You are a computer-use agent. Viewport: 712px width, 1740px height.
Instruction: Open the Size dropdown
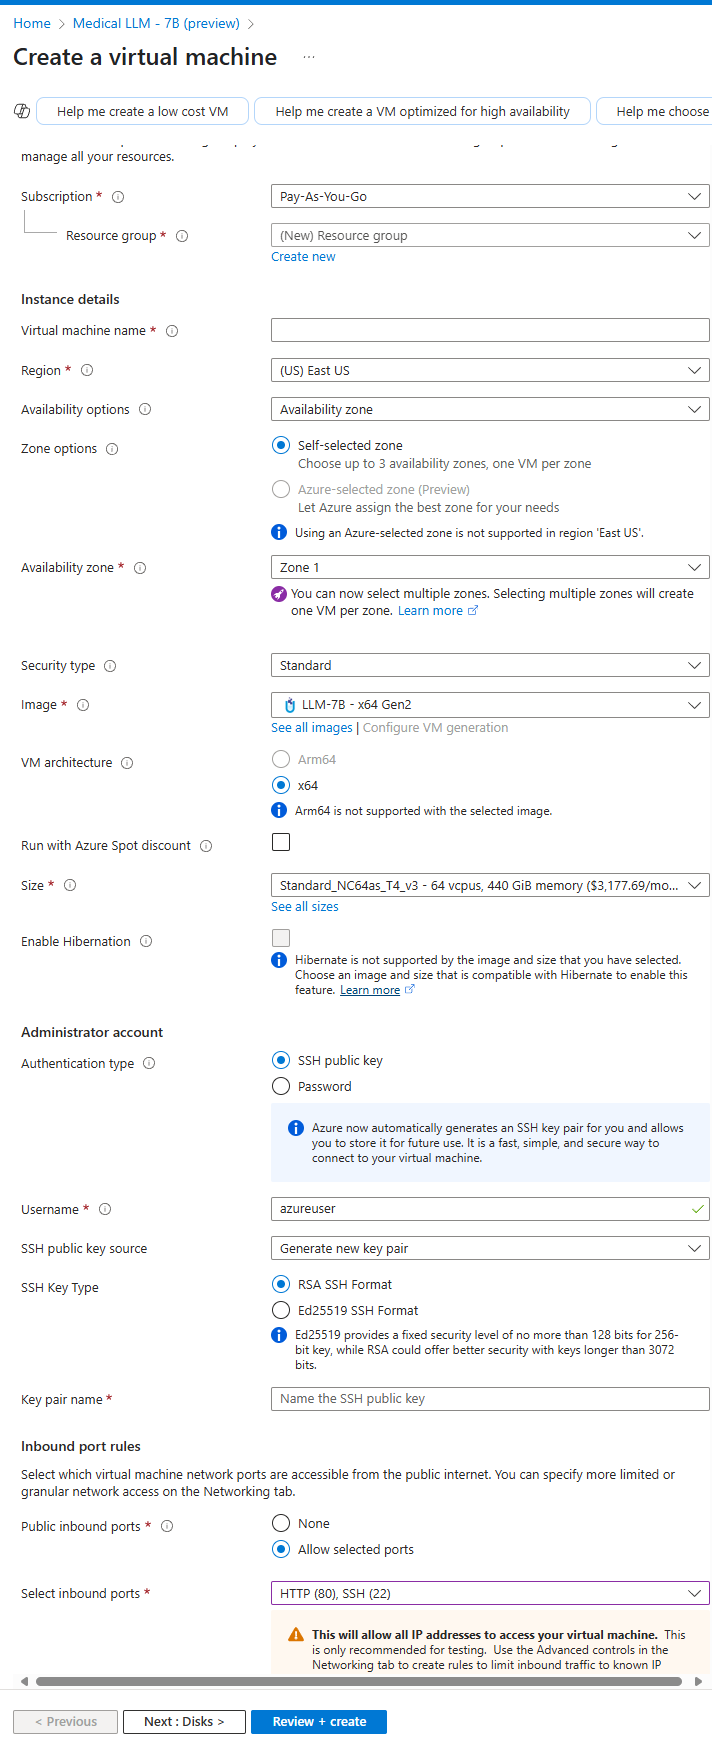490,885
